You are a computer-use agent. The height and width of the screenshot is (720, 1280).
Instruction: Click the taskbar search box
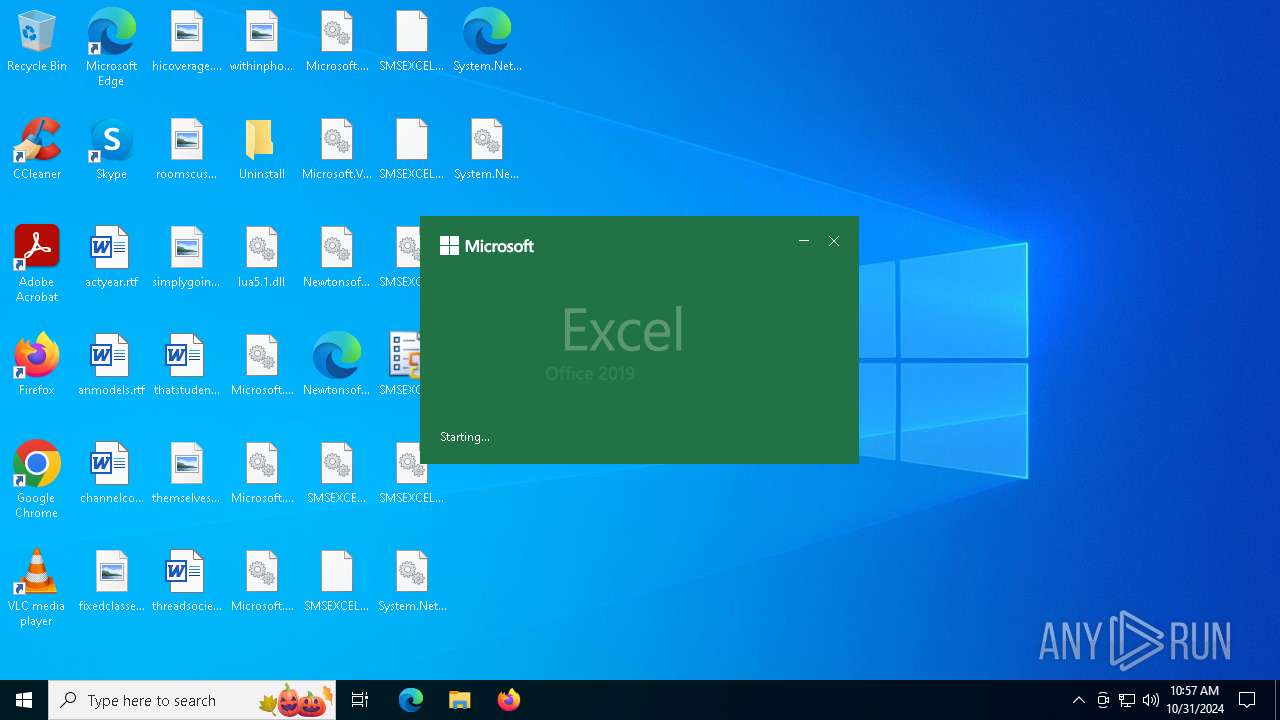coord(192,700)
